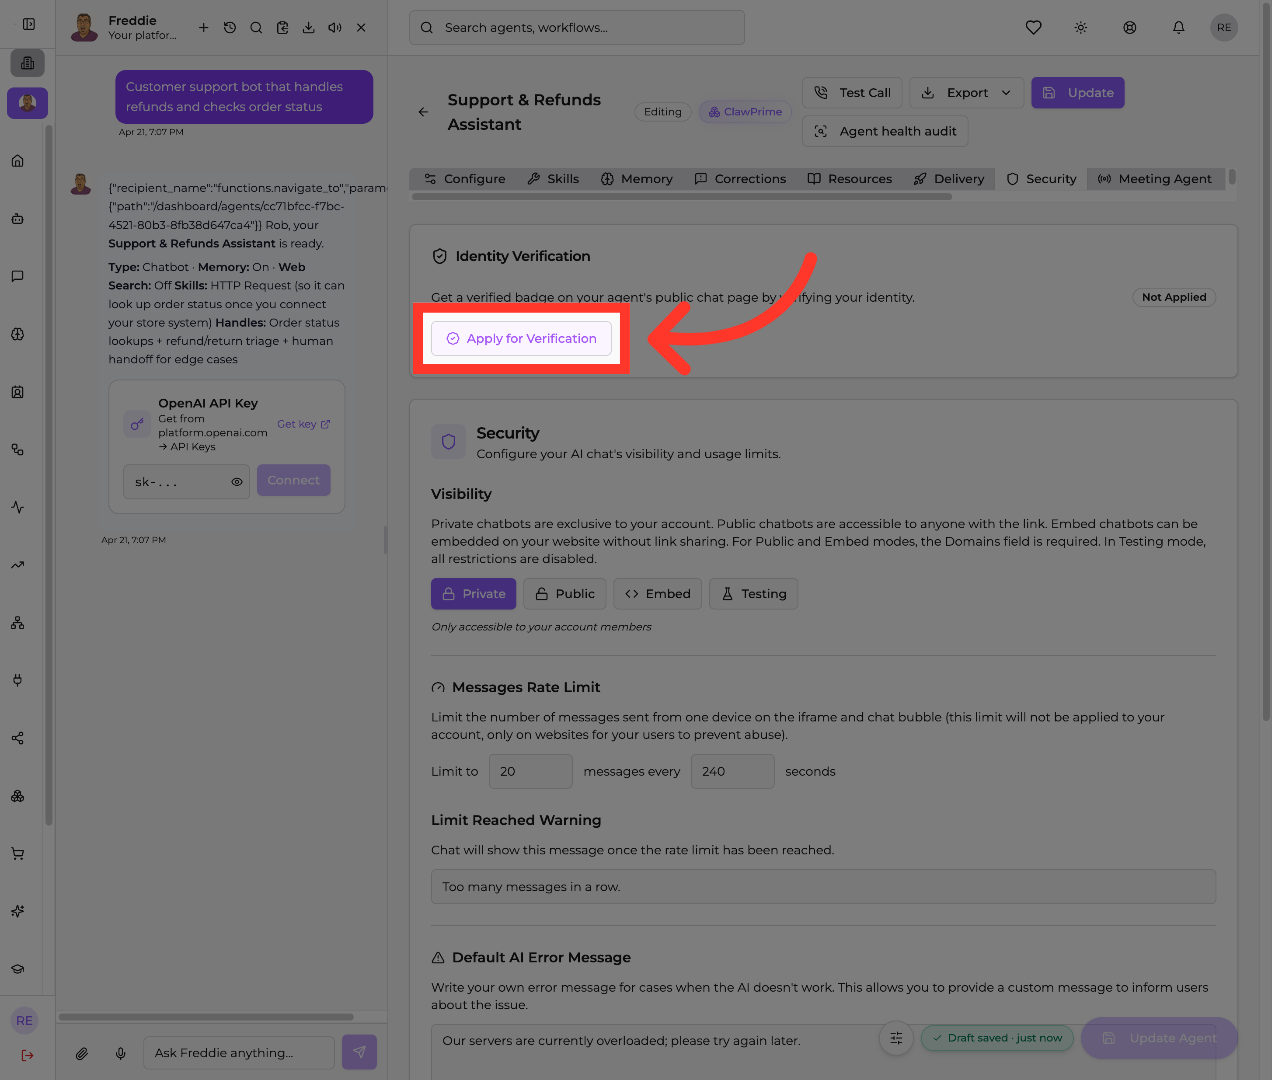This screenshot has height=1080, width=1272.
Task: Click the Test Call button
Action: coord(853,93)
